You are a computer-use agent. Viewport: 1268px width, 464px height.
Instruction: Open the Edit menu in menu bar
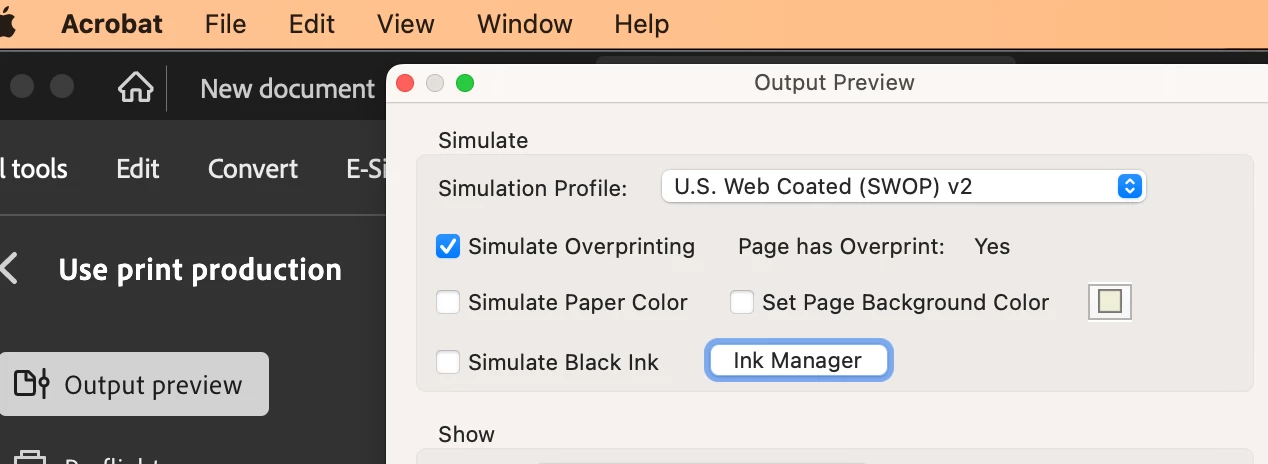(x=312, y=24)
